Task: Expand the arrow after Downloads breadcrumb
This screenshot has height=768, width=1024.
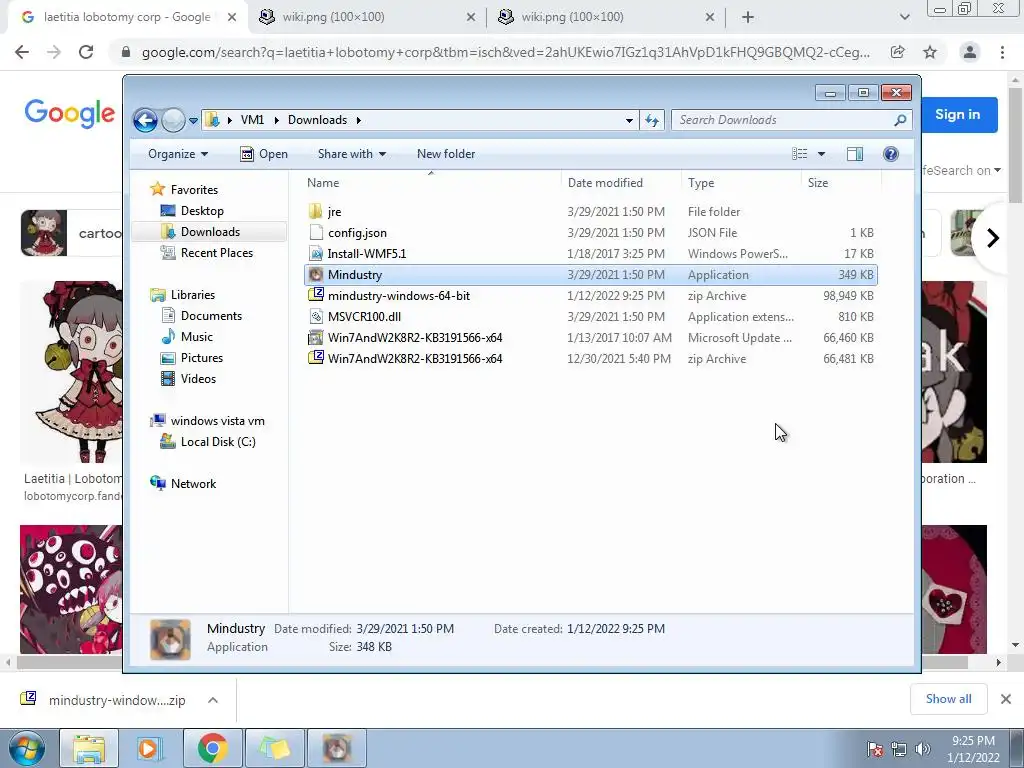Action: click(x=359, y=120)
